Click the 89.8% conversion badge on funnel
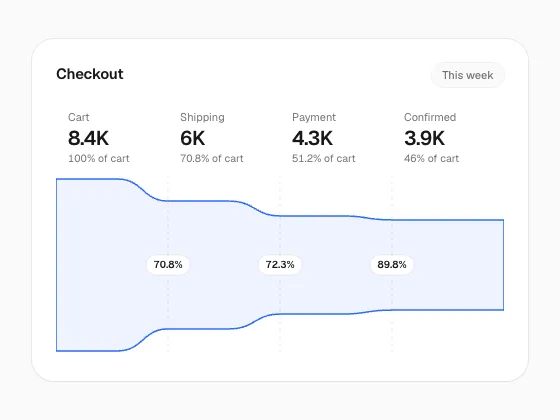Image resolution: width=560 pixels, height=420 pixels. 392,265
